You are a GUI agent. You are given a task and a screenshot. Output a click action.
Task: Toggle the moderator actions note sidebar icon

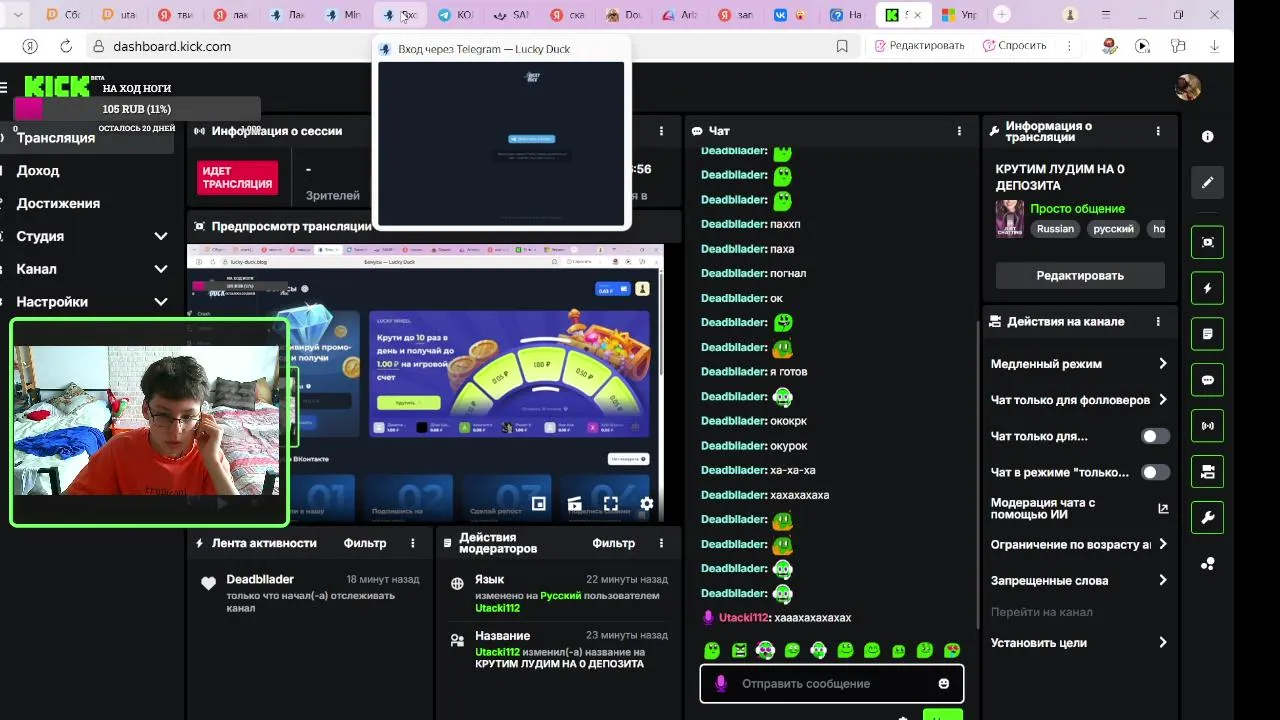tap(1207, 334)
